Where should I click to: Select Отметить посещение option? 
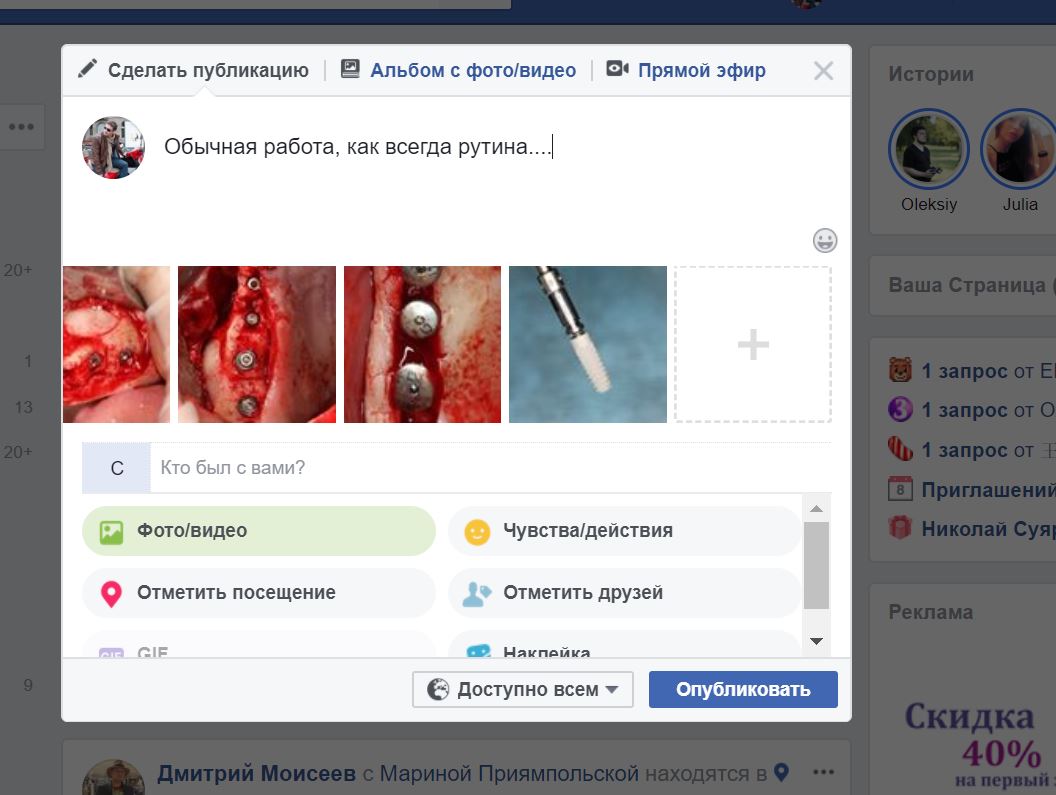pos(259,593)
